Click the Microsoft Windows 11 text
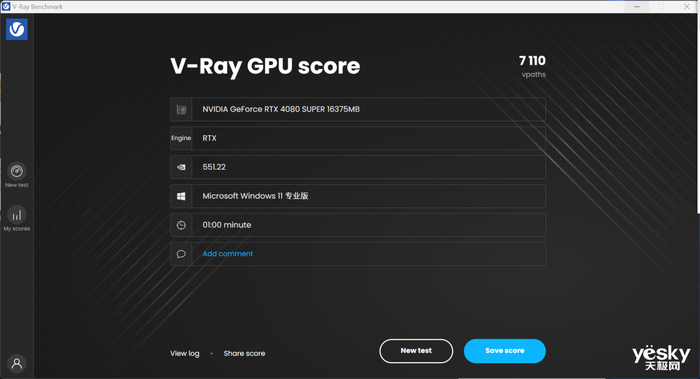The image size is (700, 379). click(x=255, y=196)
